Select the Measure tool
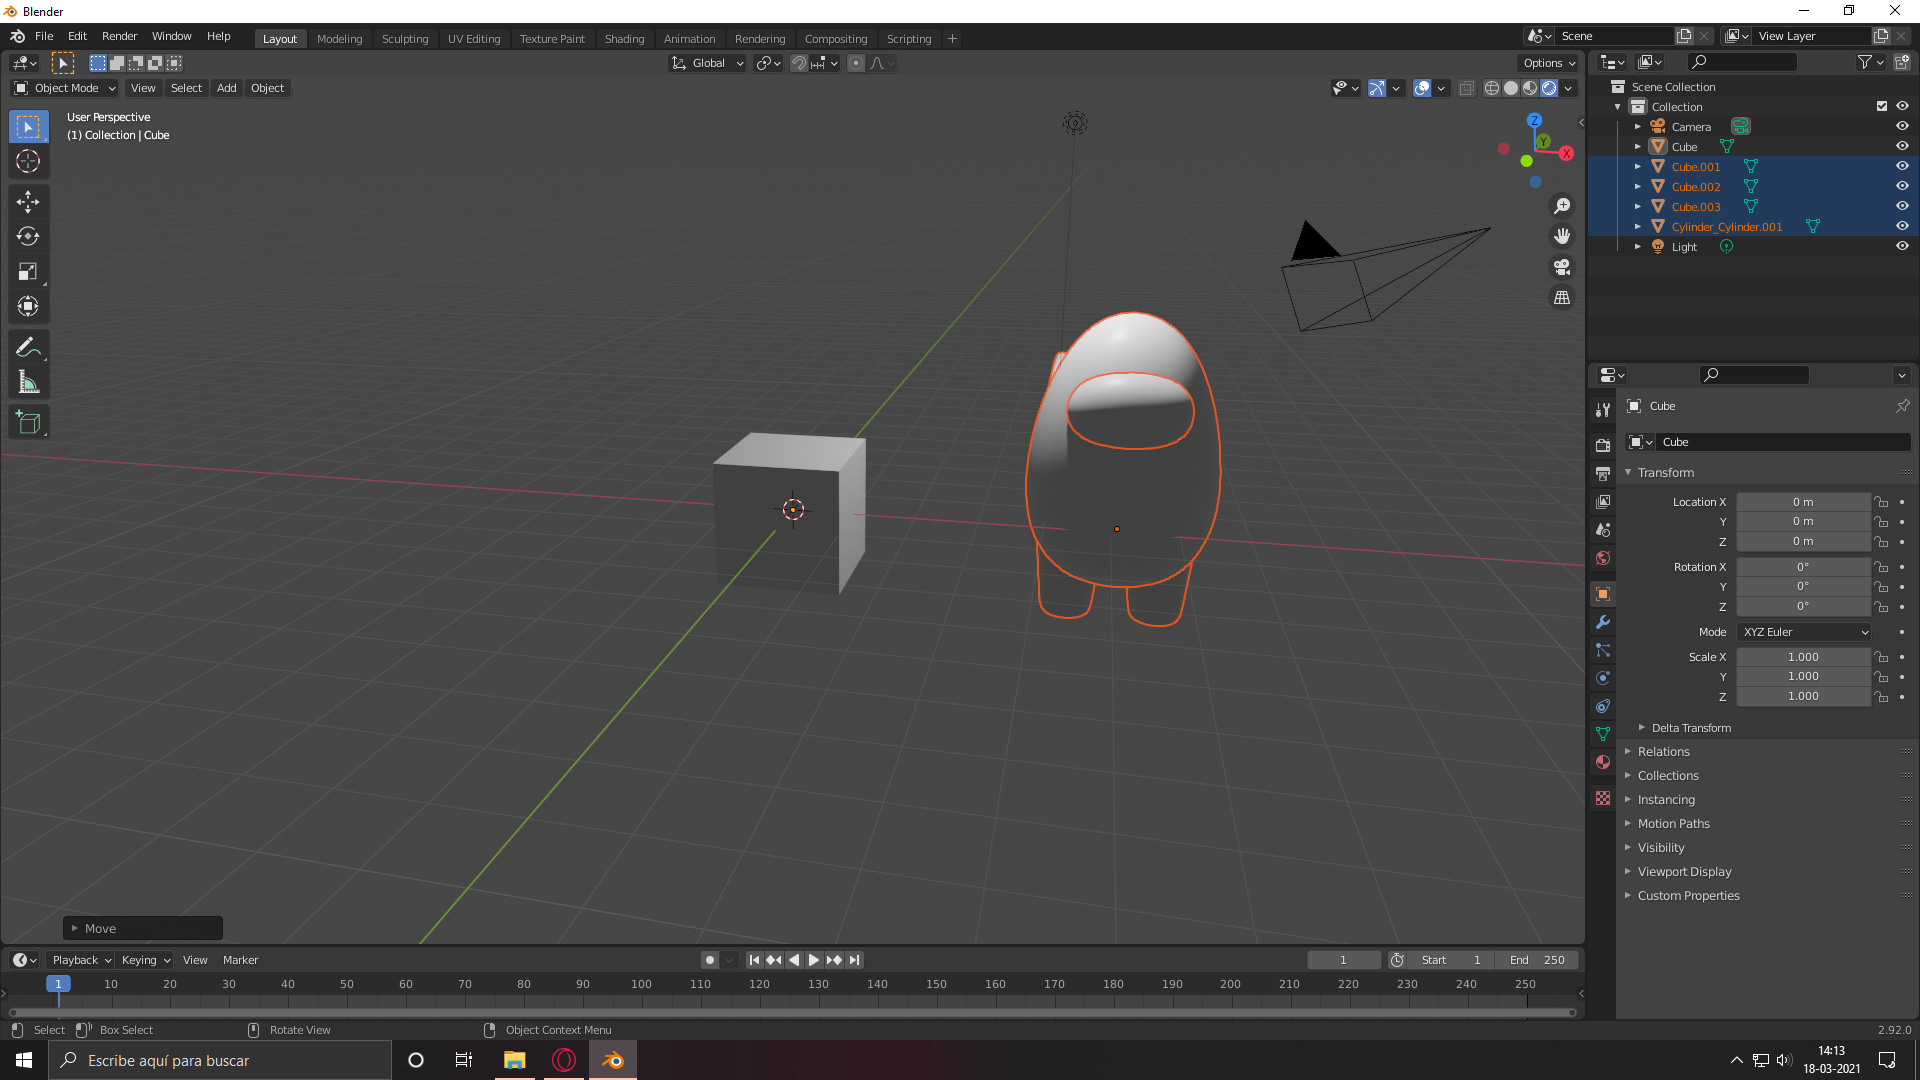Image resolution: width=1920 pixels, height=1080 pixels. pos(28,383)
